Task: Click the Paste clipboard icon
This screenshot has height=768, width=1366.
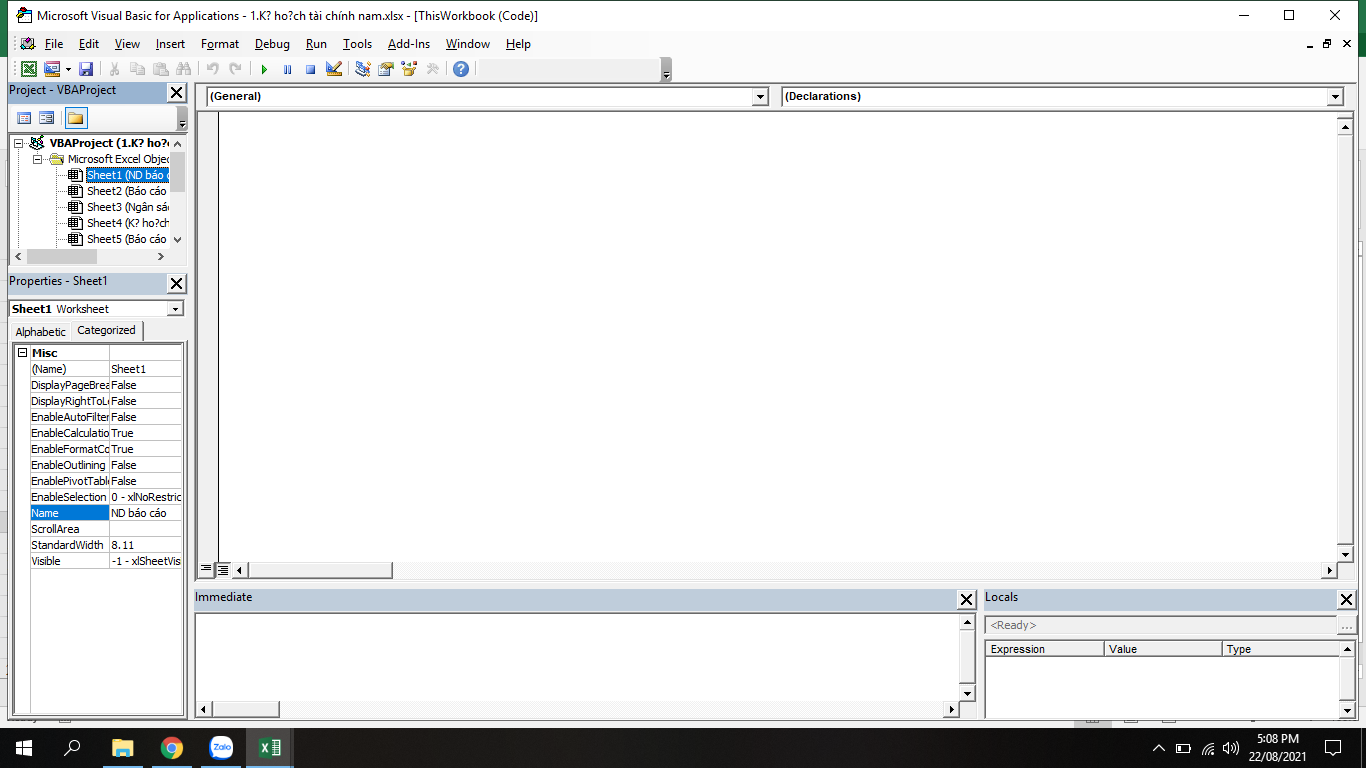Action: tap(160, 69)
